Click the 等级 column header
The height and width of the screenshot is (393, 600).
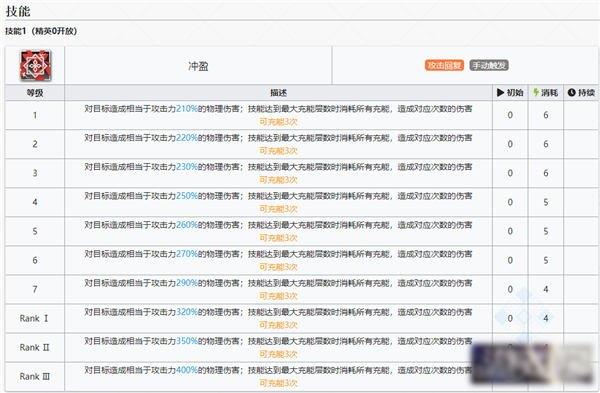(x=35, y=93)
